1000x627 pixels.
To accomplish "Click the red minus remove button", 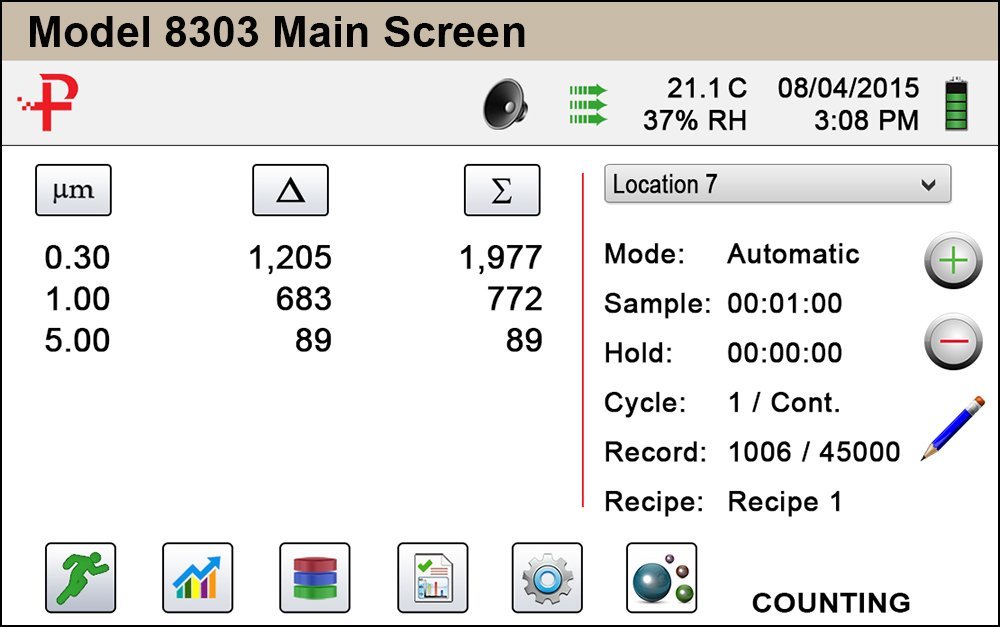I will click(x=951, y=342).
